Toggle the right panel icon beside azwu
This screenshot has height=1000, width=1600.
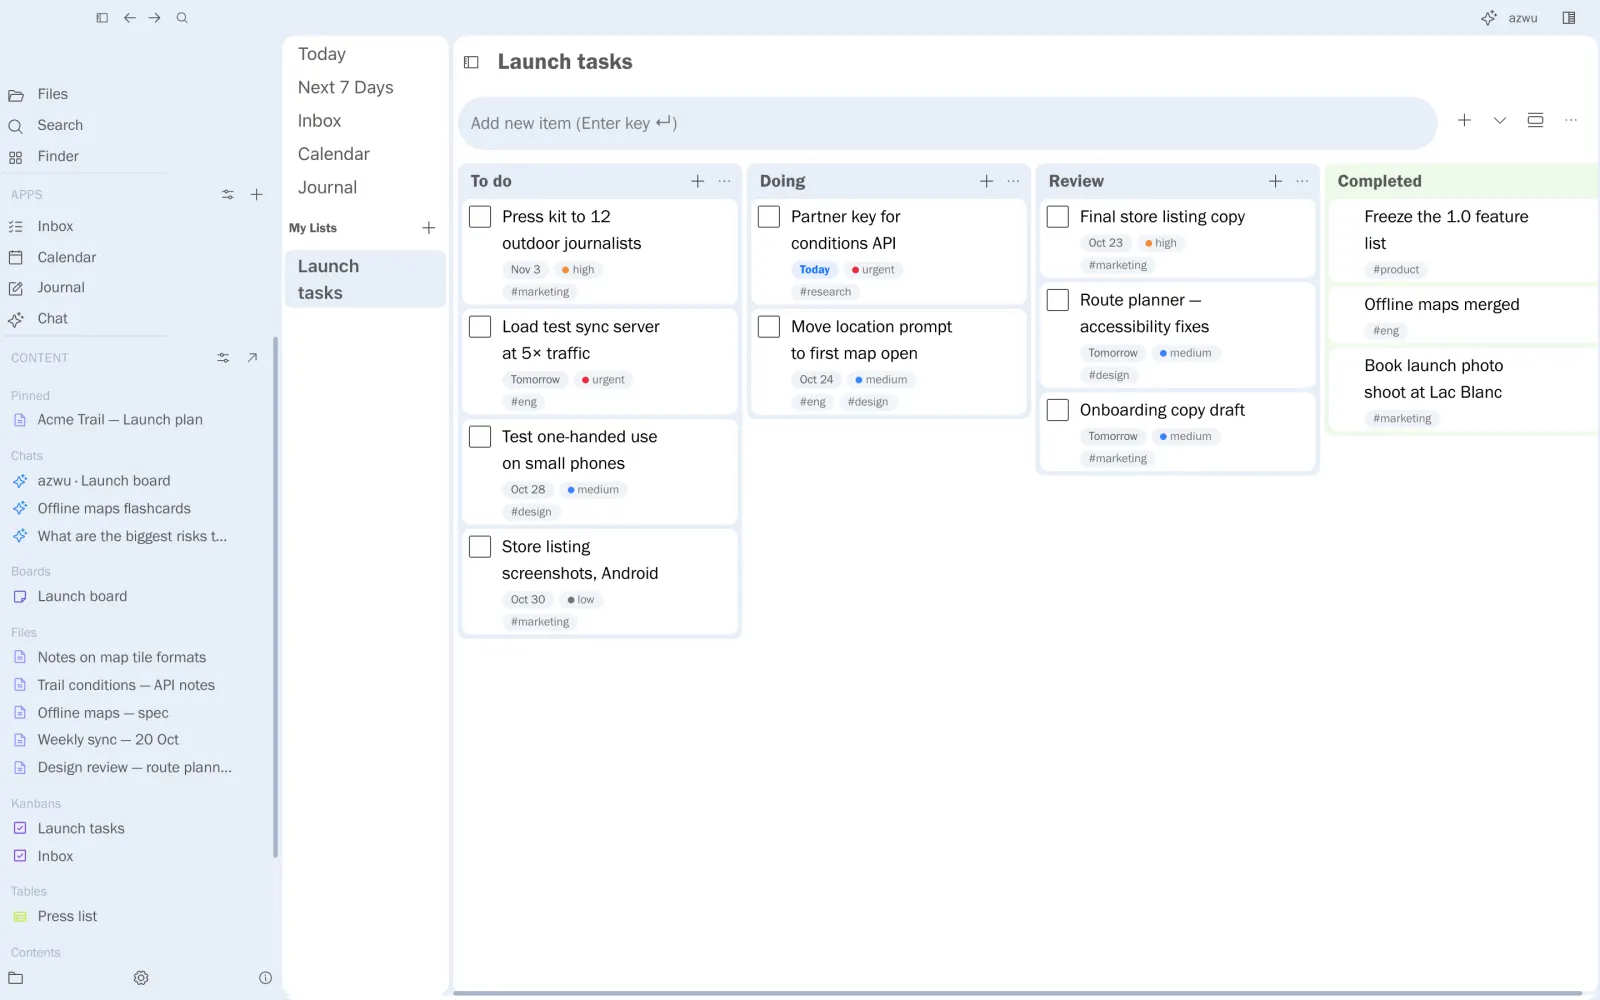click(x=1569, y=18)
